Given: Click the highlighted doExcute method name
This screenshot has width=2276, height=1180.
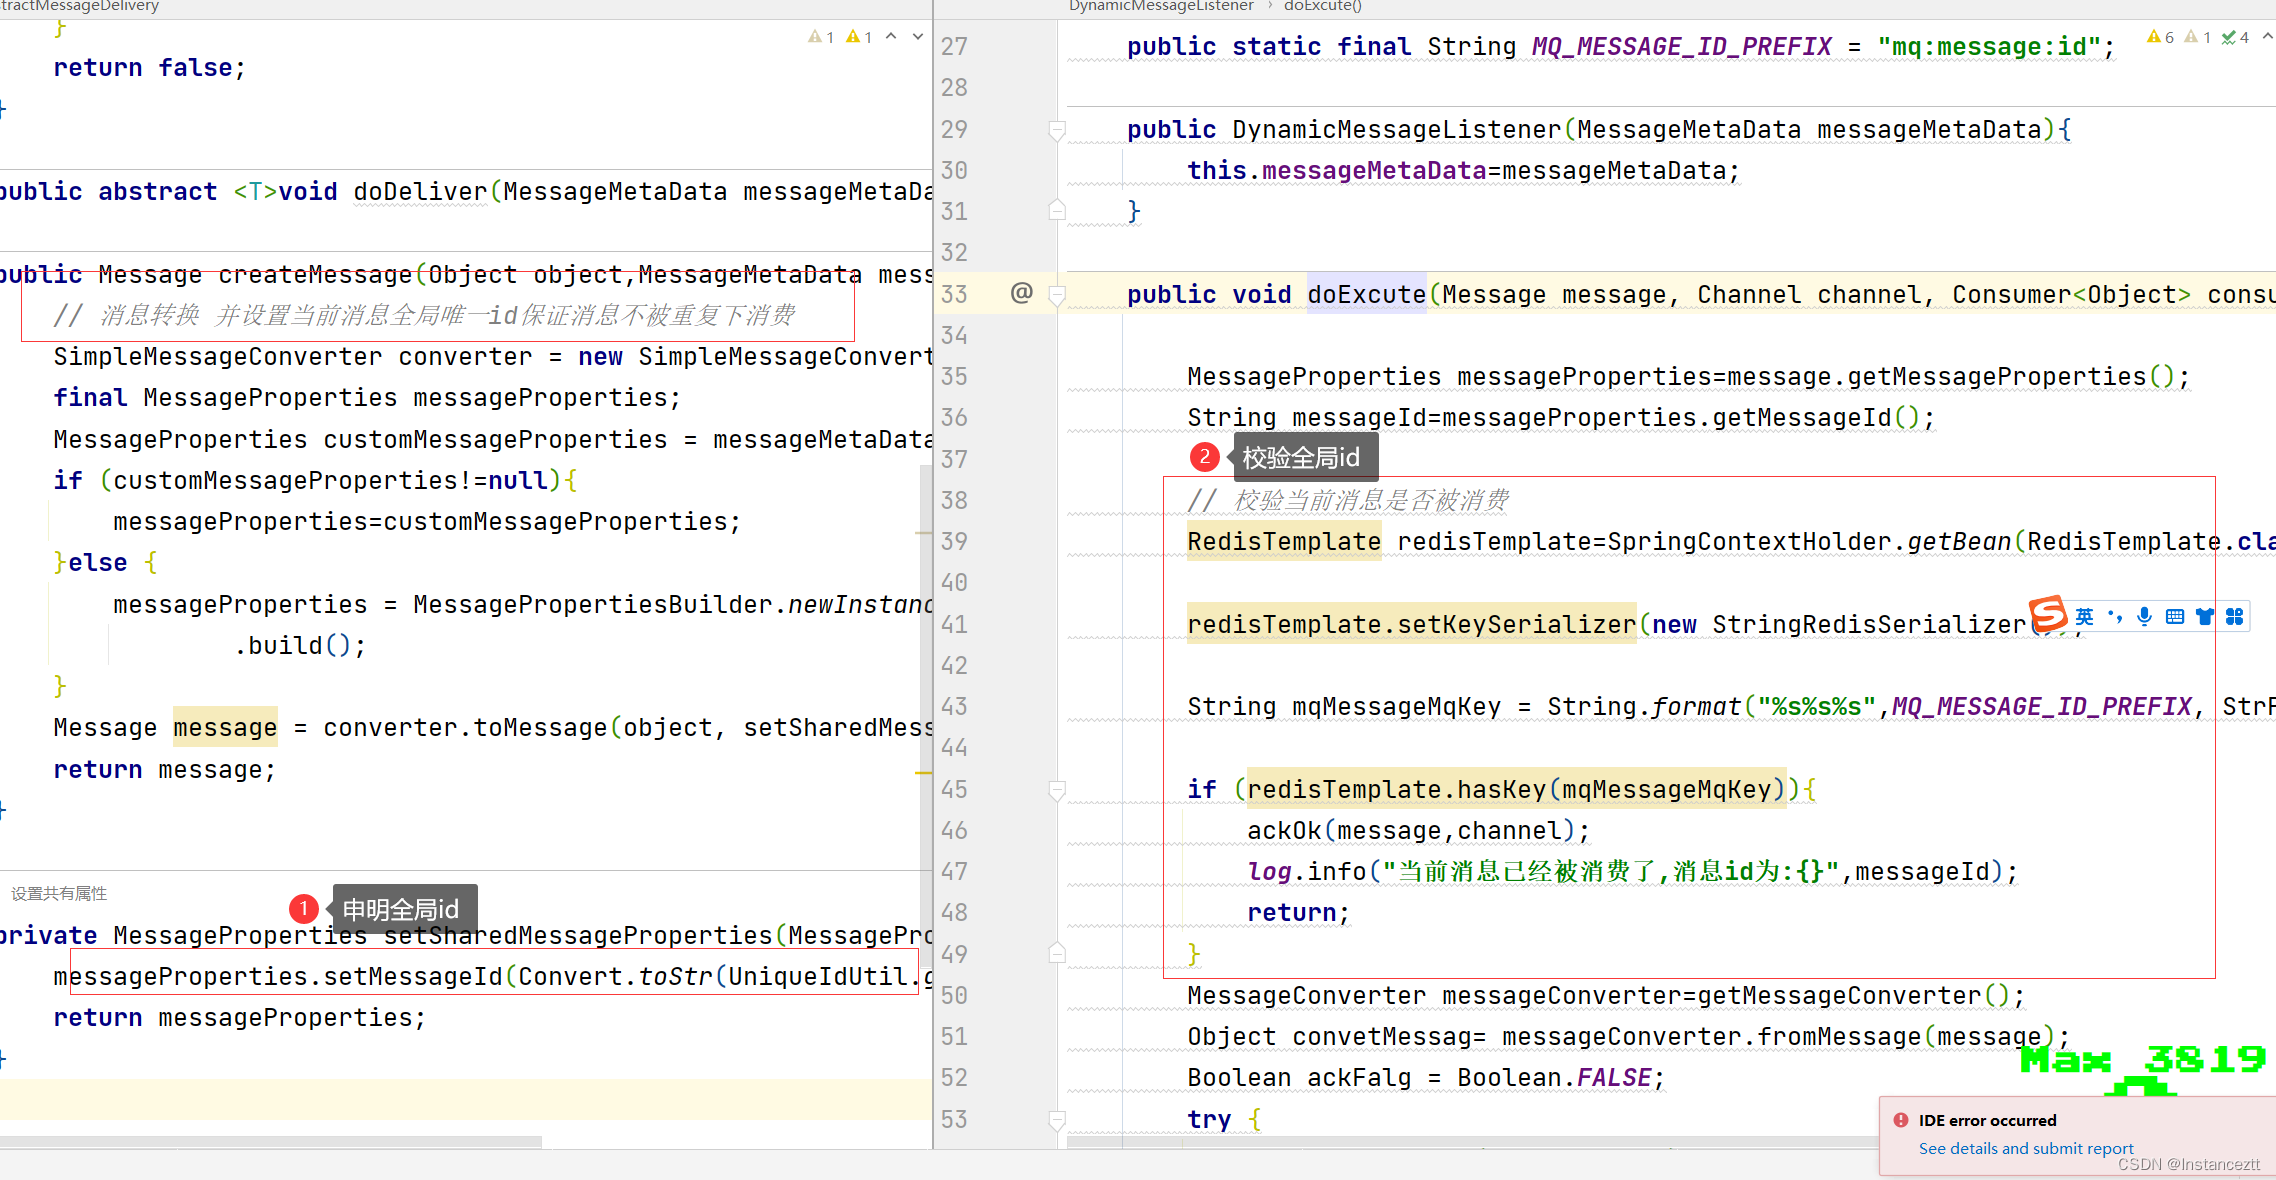Looking at the screenshot, I should coord(1366,295).
